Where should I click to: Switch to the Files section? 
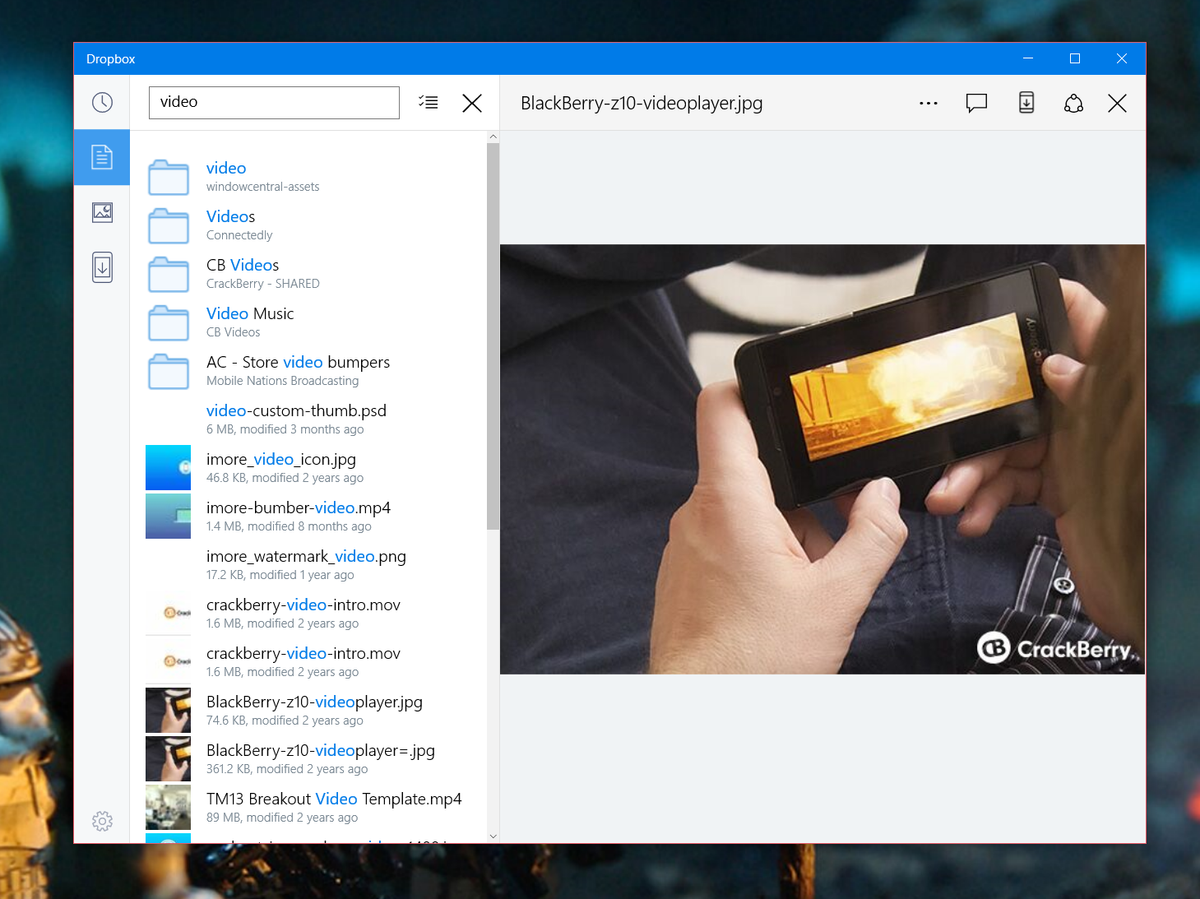(101, 157)
